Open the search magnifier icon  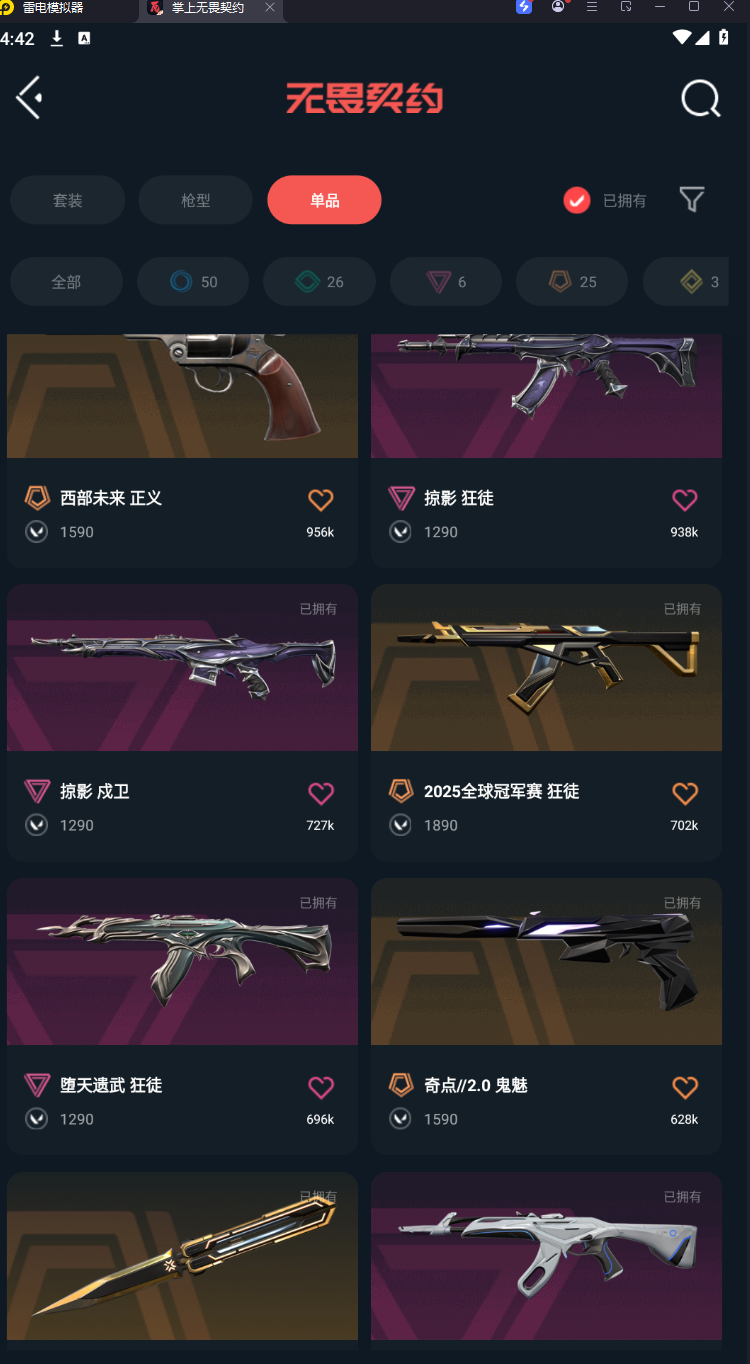pyautogui.click(x=700, y=98)
